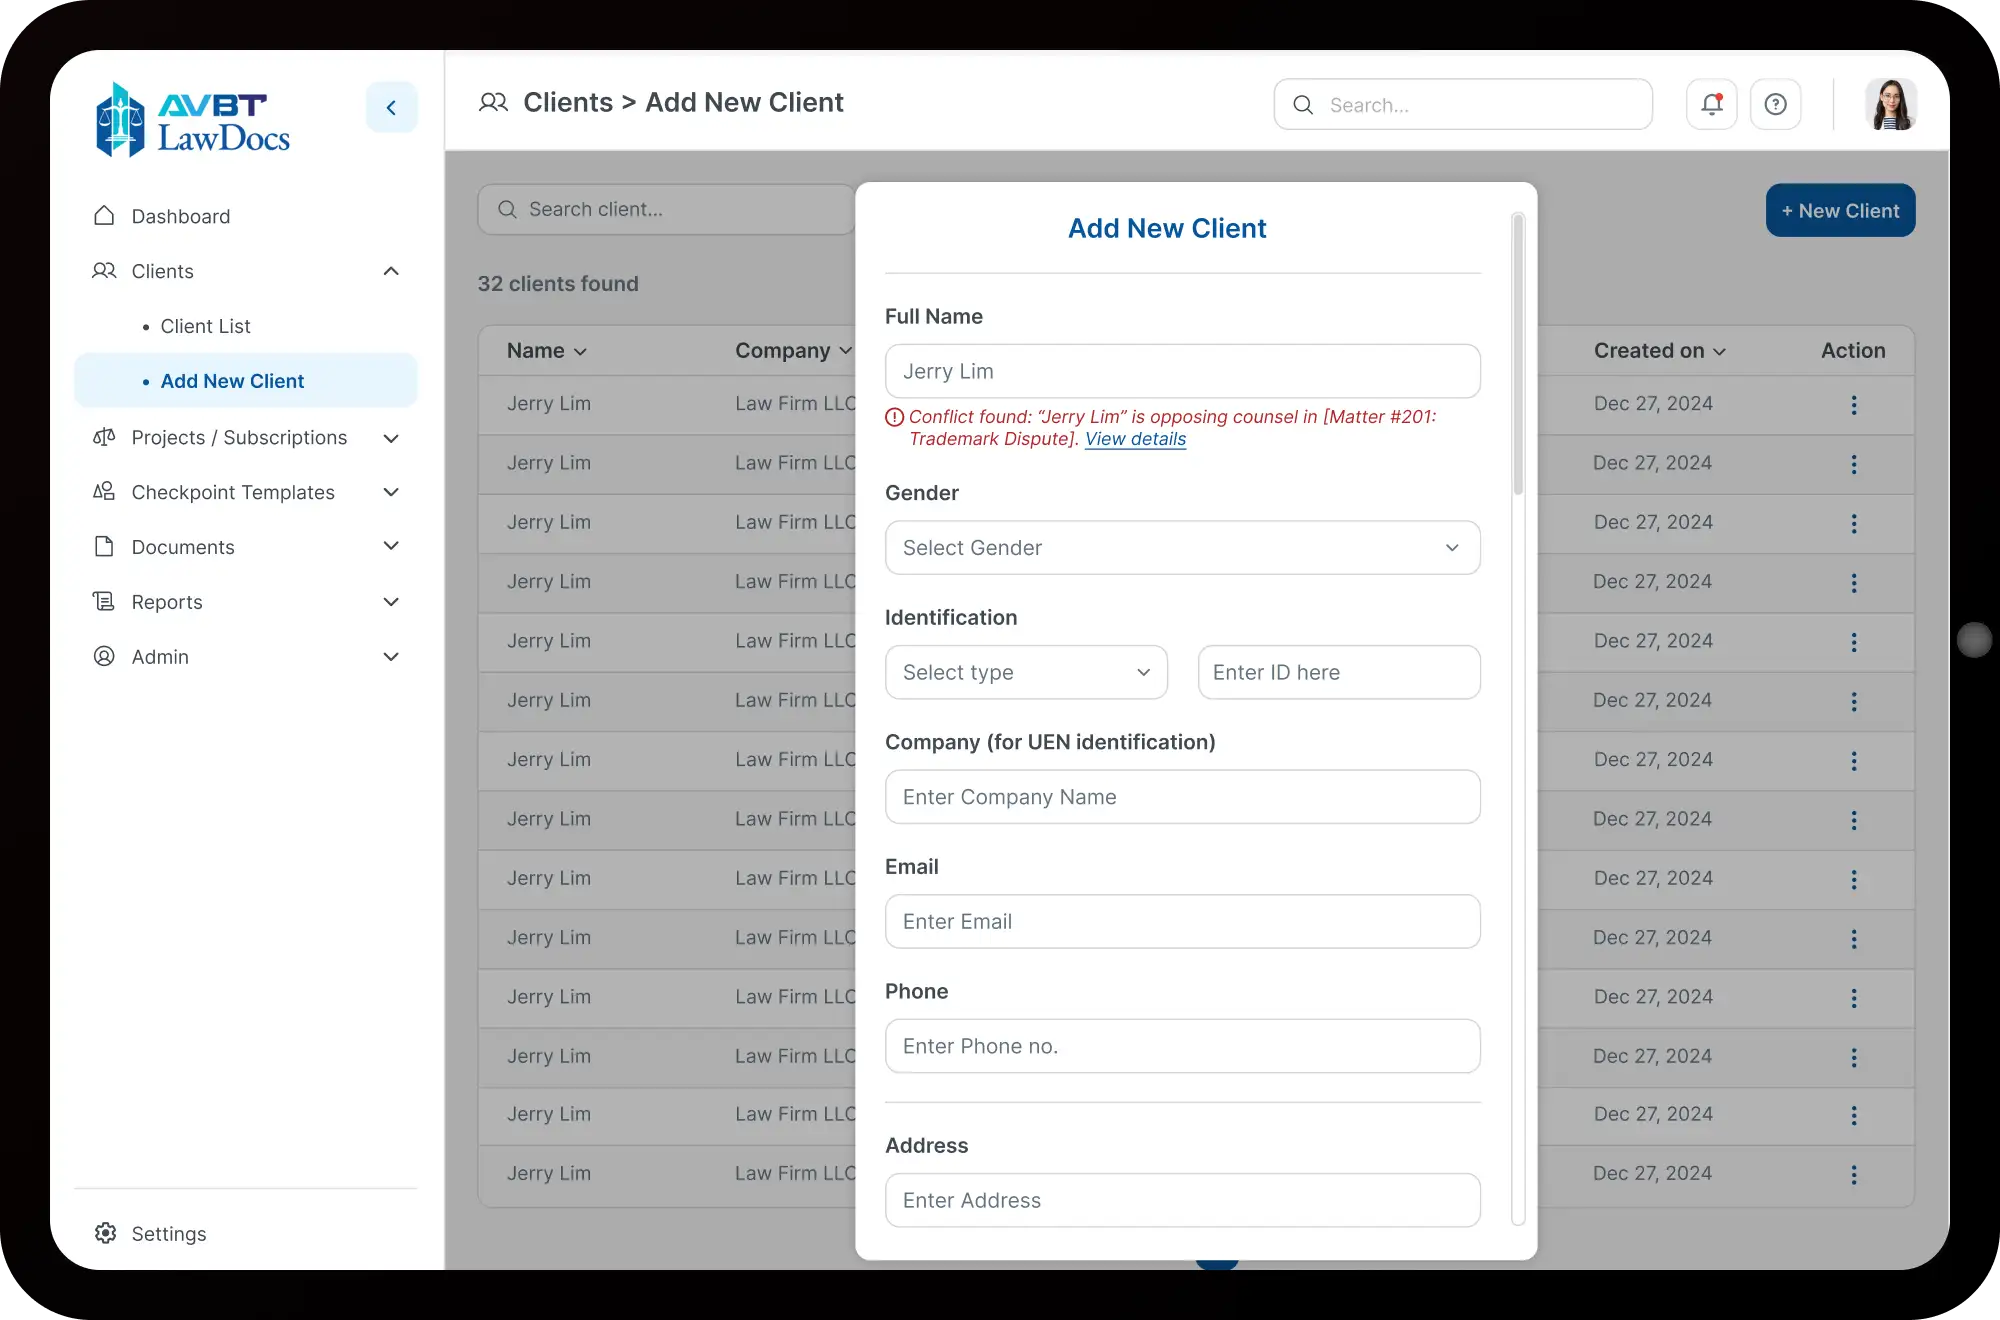Sort the table by Company column

793,351
